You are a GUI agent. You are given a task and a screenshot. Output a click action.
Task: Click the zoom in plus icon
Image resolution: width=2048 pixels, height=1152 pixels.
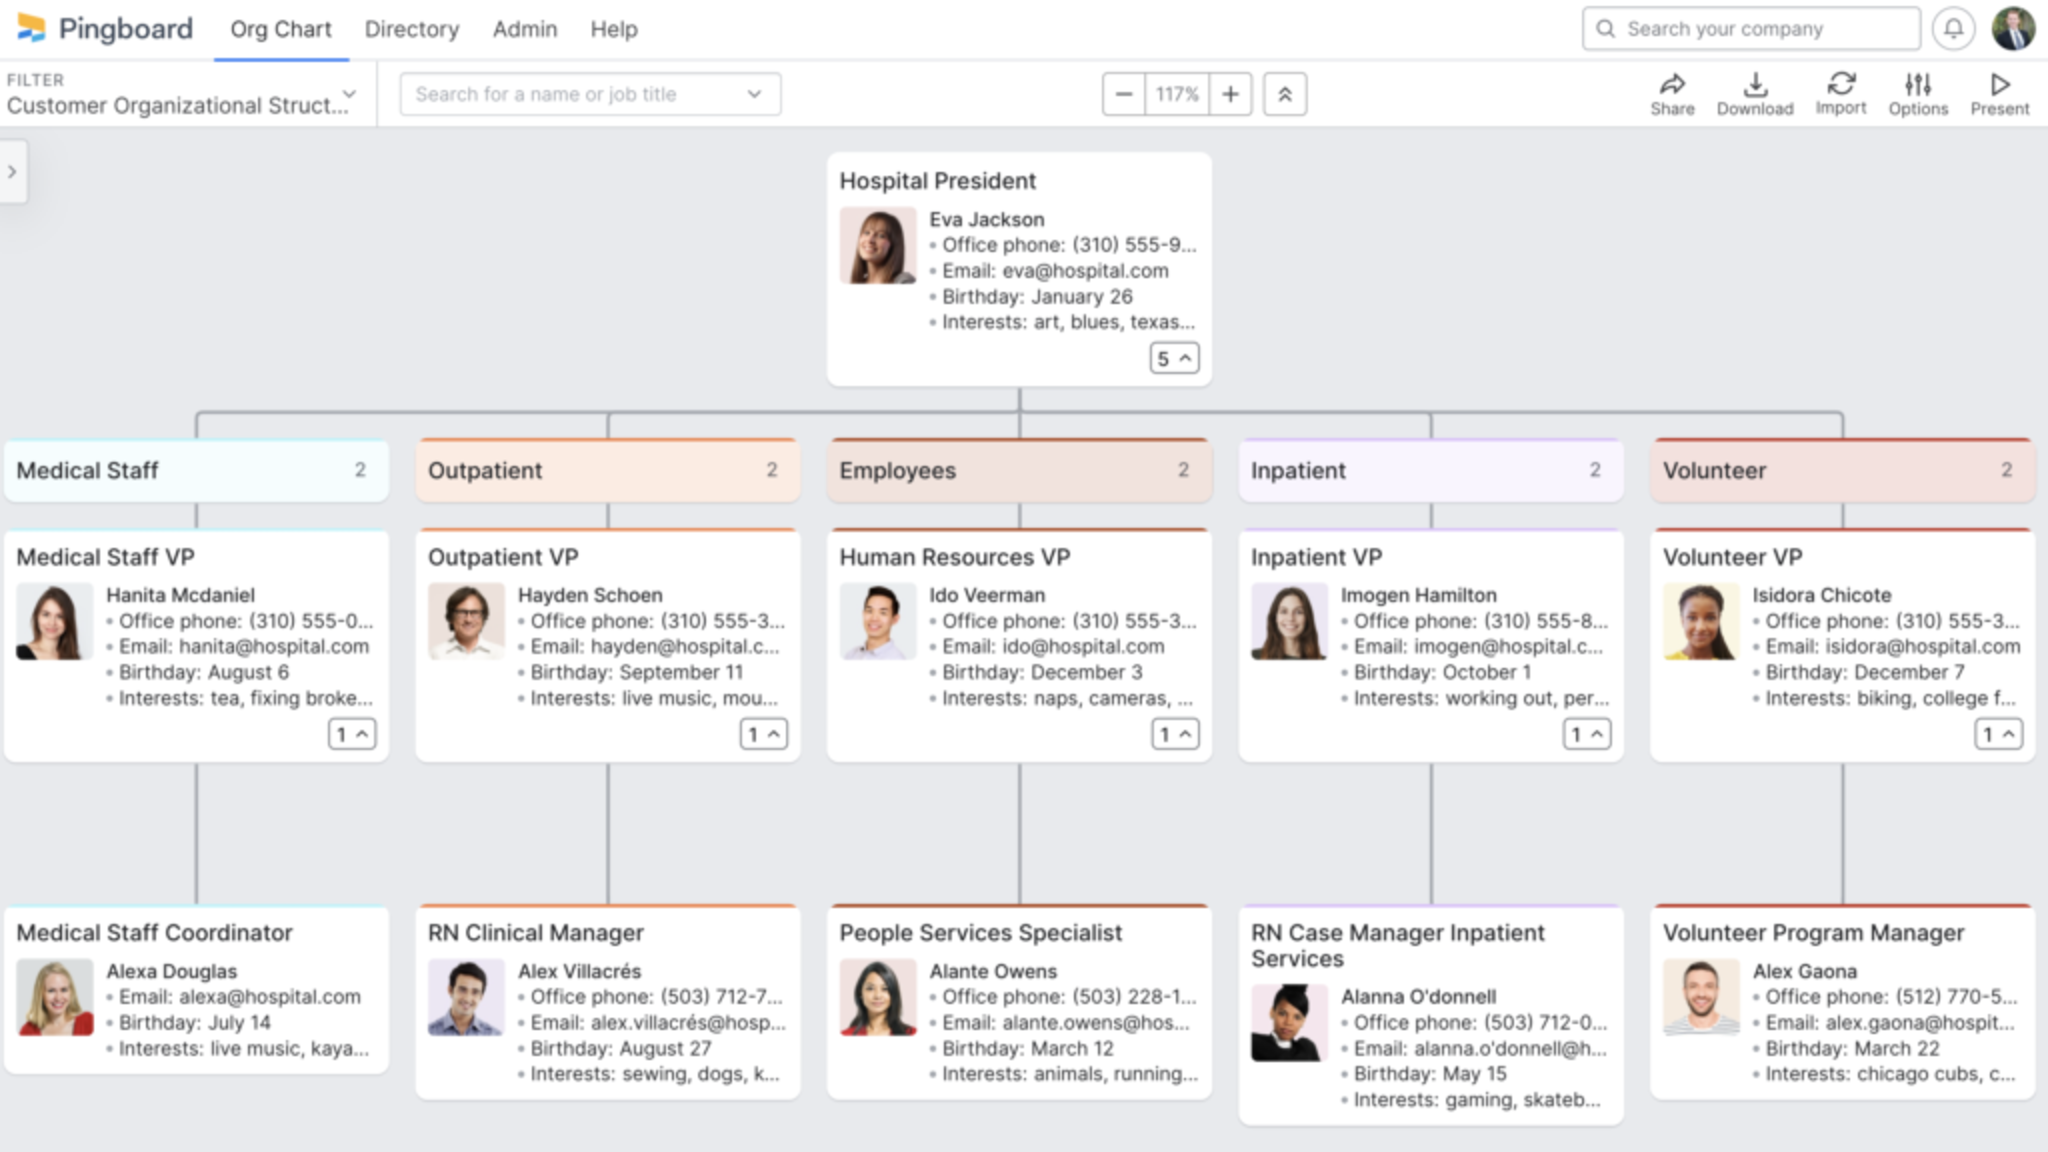(x=1229, y=94)
